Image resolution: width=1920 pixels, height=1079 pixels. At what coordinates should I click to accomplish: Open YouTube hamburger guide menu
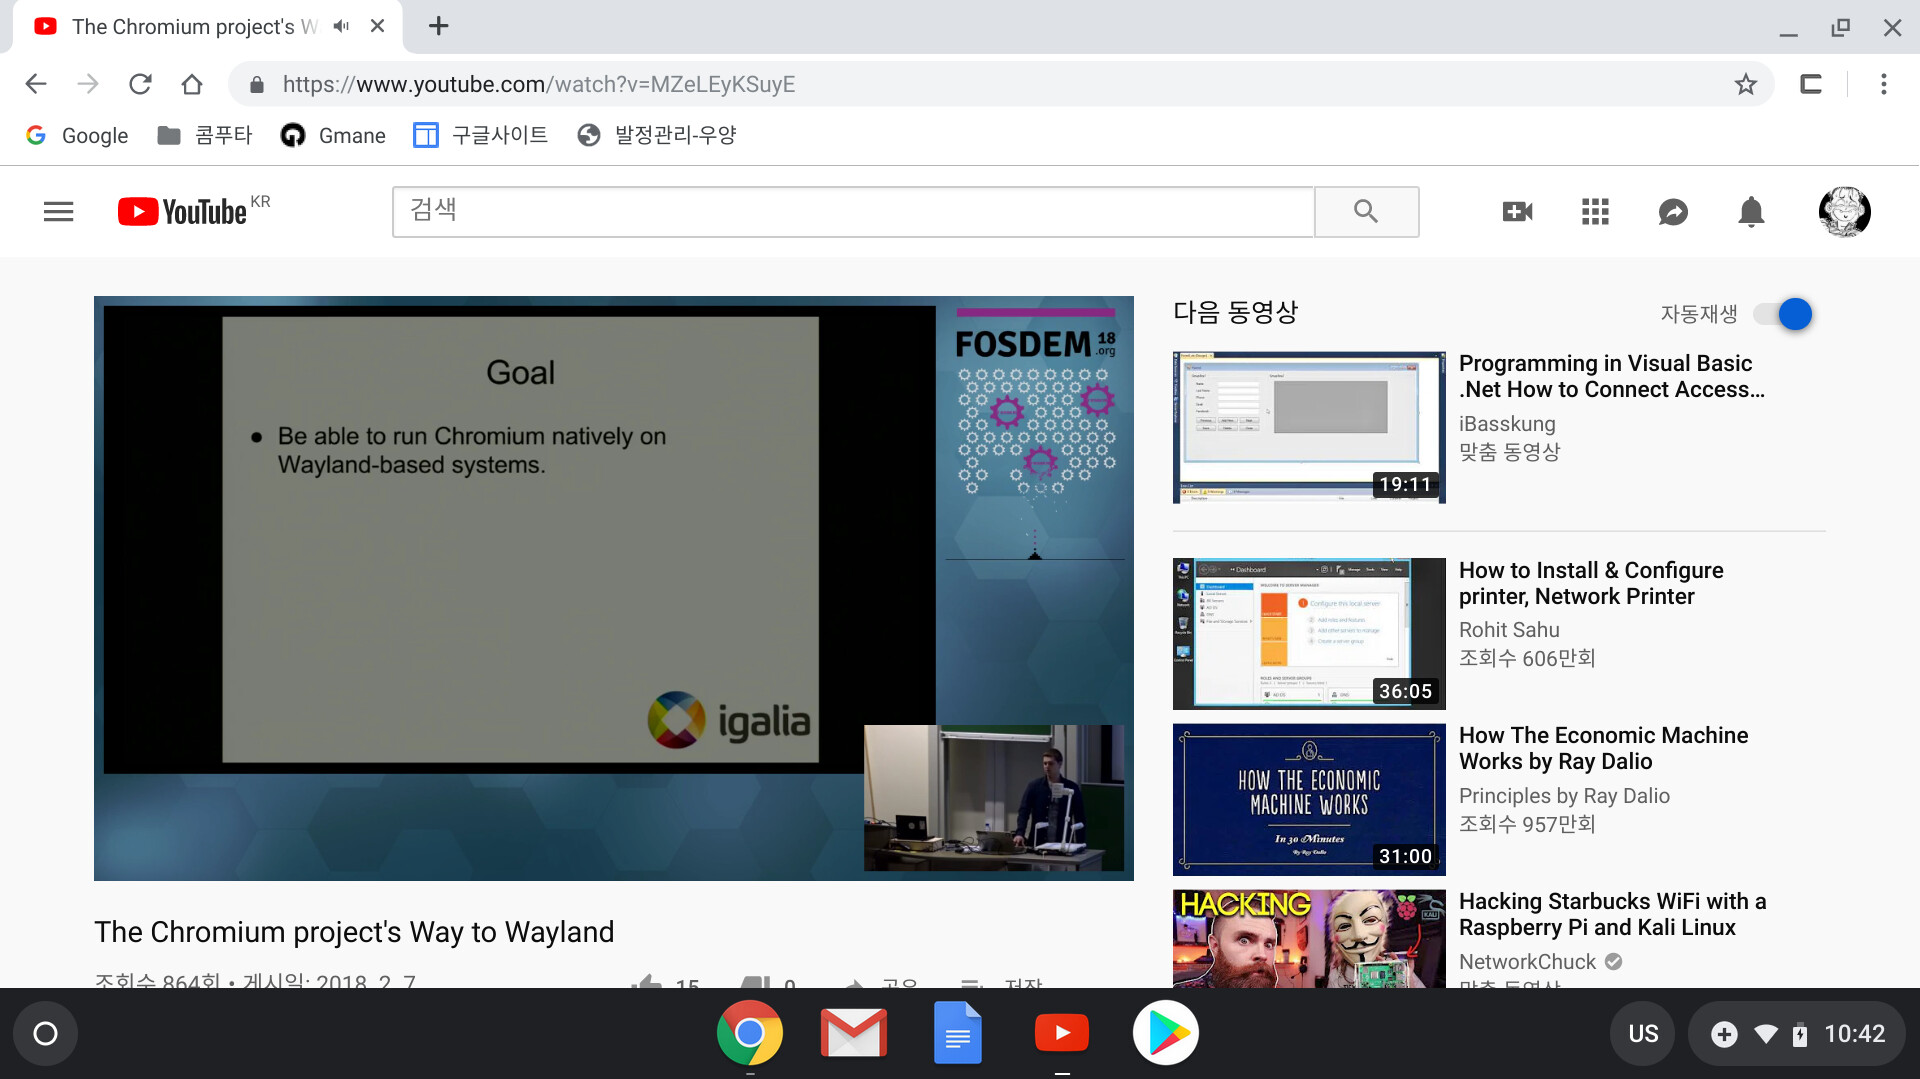tap(59, 211)
